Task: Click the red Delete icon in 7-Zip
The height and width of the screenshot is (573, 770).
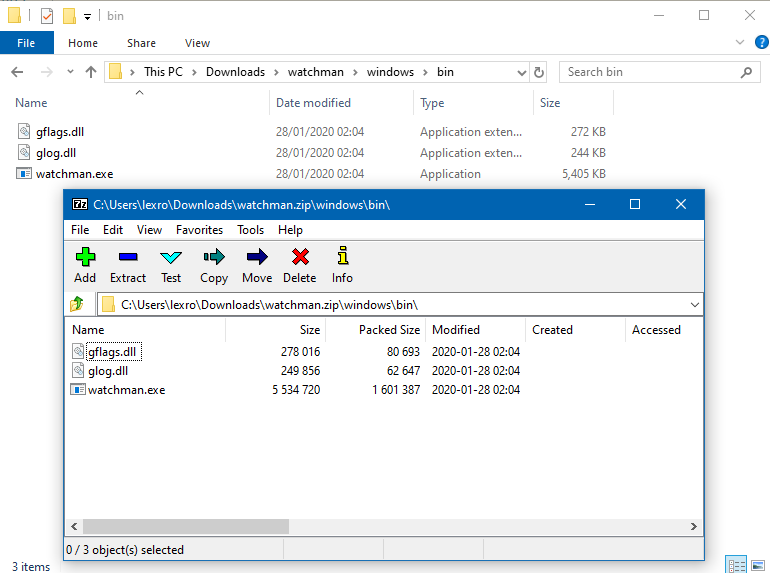Action: (300, 256)
